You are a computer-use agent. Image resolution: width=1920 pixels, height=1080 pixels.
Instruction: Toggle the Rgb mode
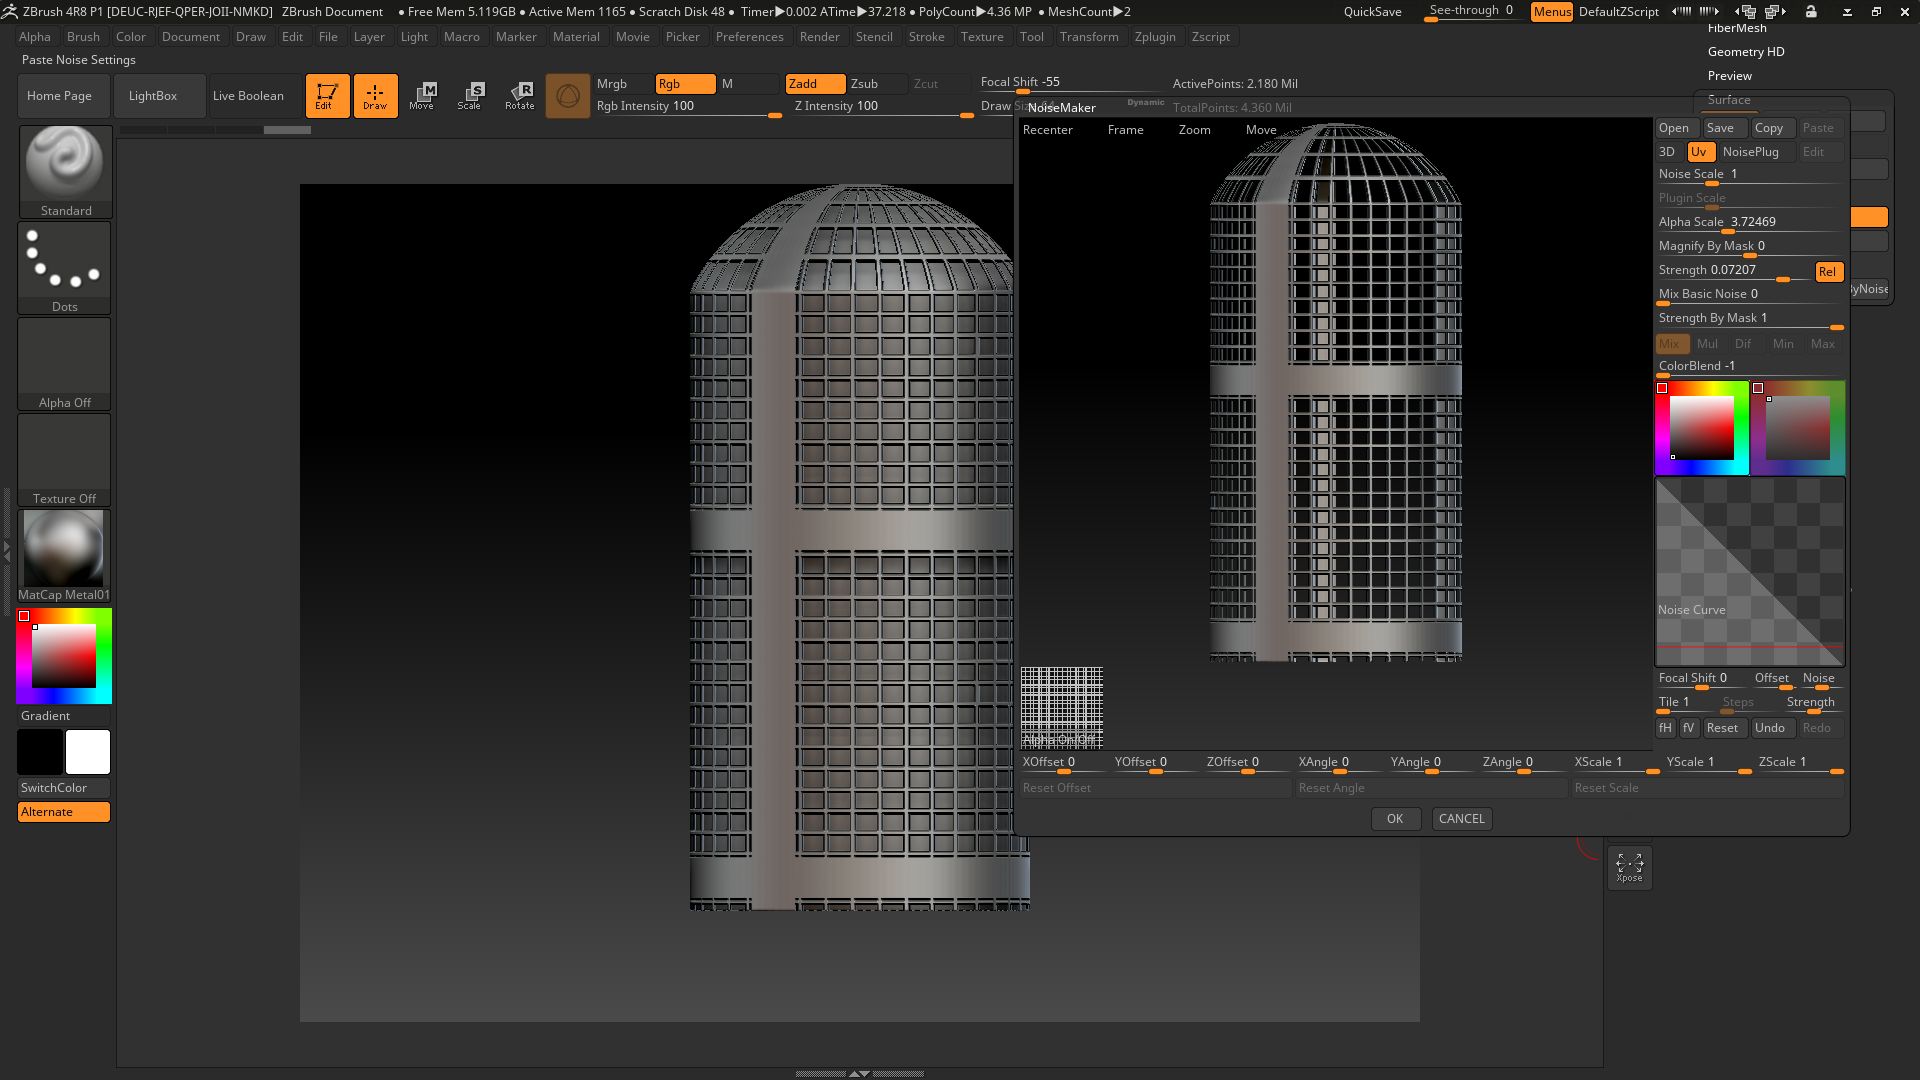(x=685, y=84)
